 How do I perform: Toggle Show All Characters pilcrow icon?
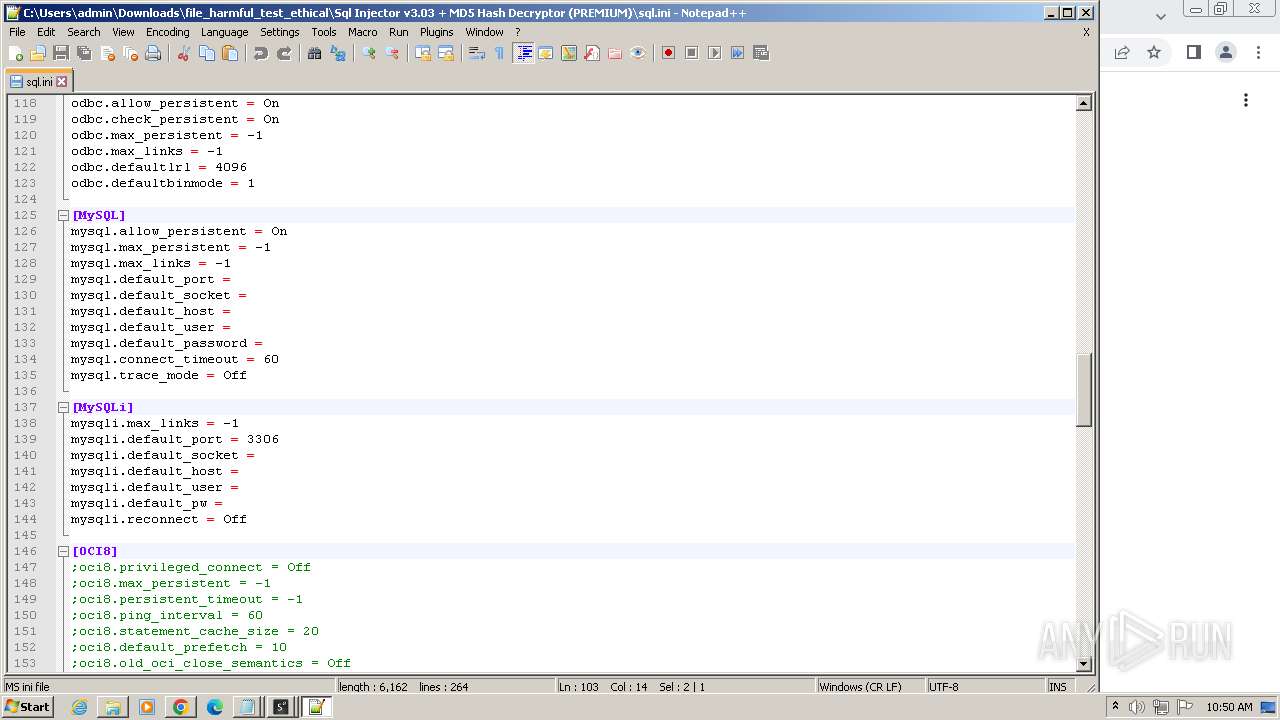[x=500, y=53]
